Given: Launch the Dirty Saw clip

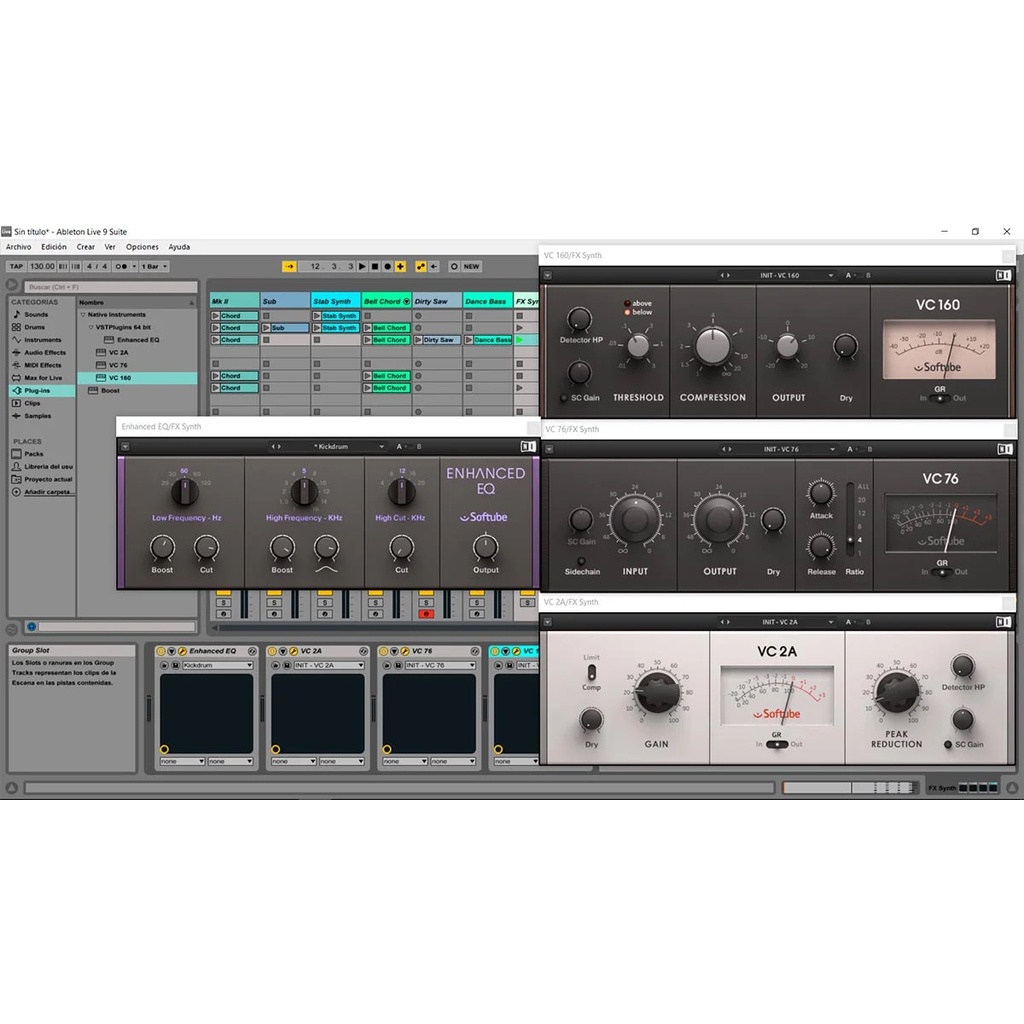Looking at the screenshot, I should tap(419, 340).
